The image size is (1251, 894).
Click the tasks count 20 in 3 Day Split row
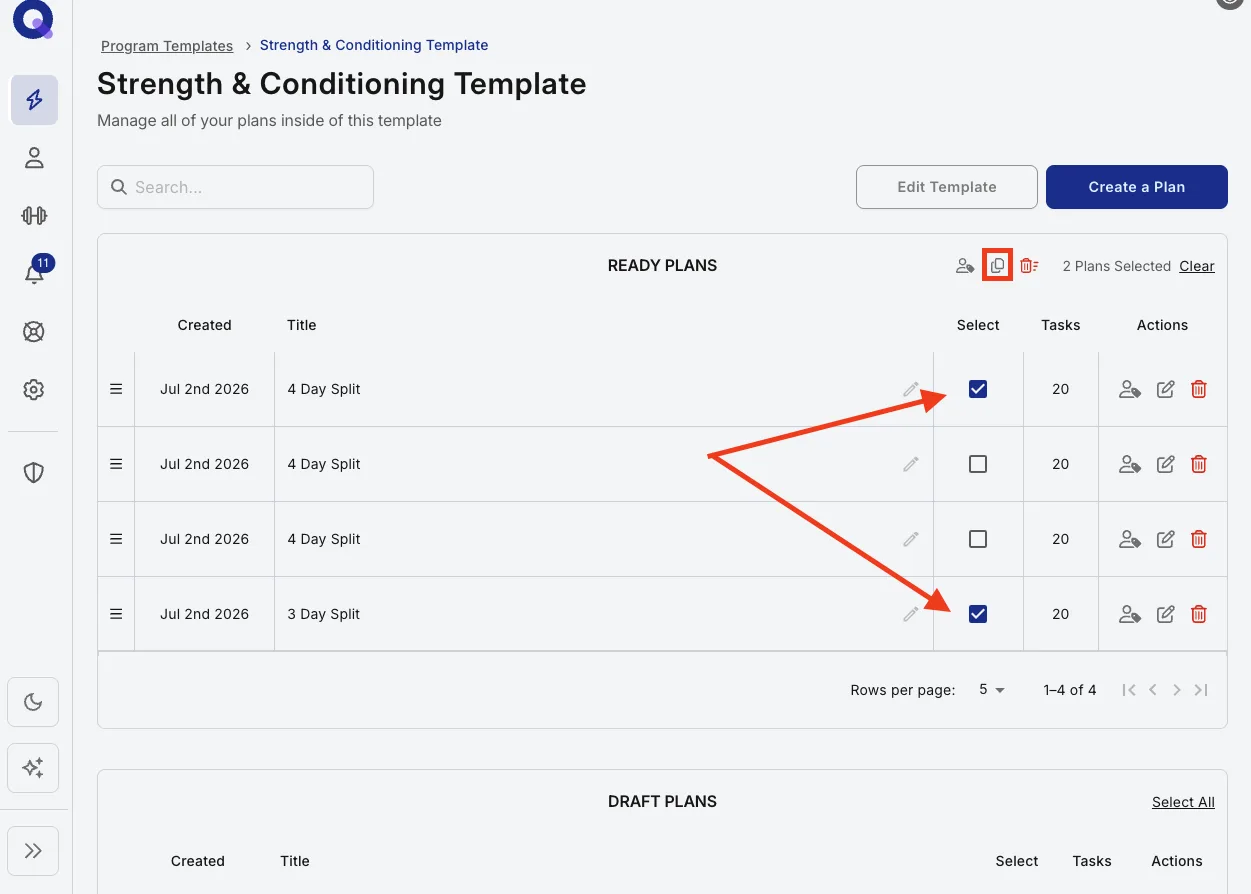click(1060, 614)
